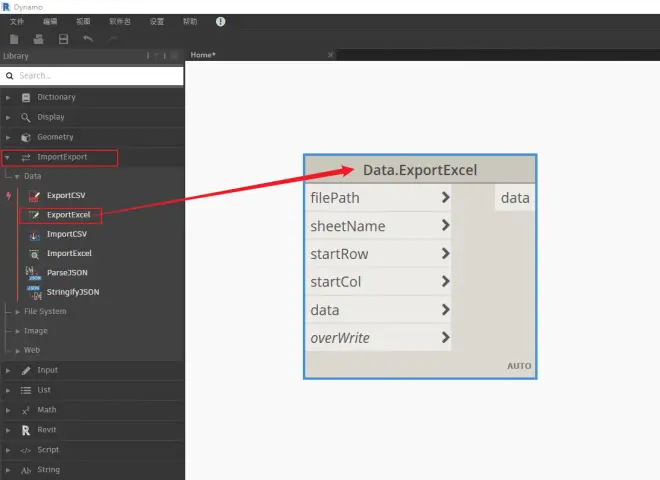Click the Library search field
Viewport: 660px width, 480px height.
(92, 76)
